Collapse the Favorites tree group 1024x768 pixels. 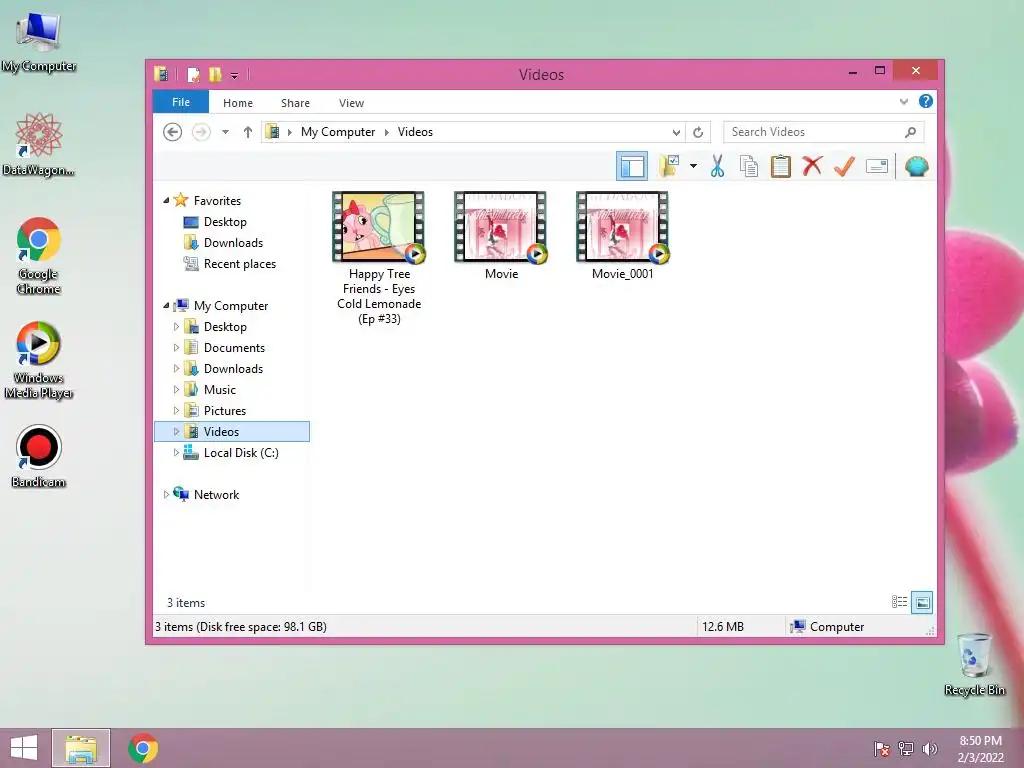pyautogui.click(x=166, y=200)
